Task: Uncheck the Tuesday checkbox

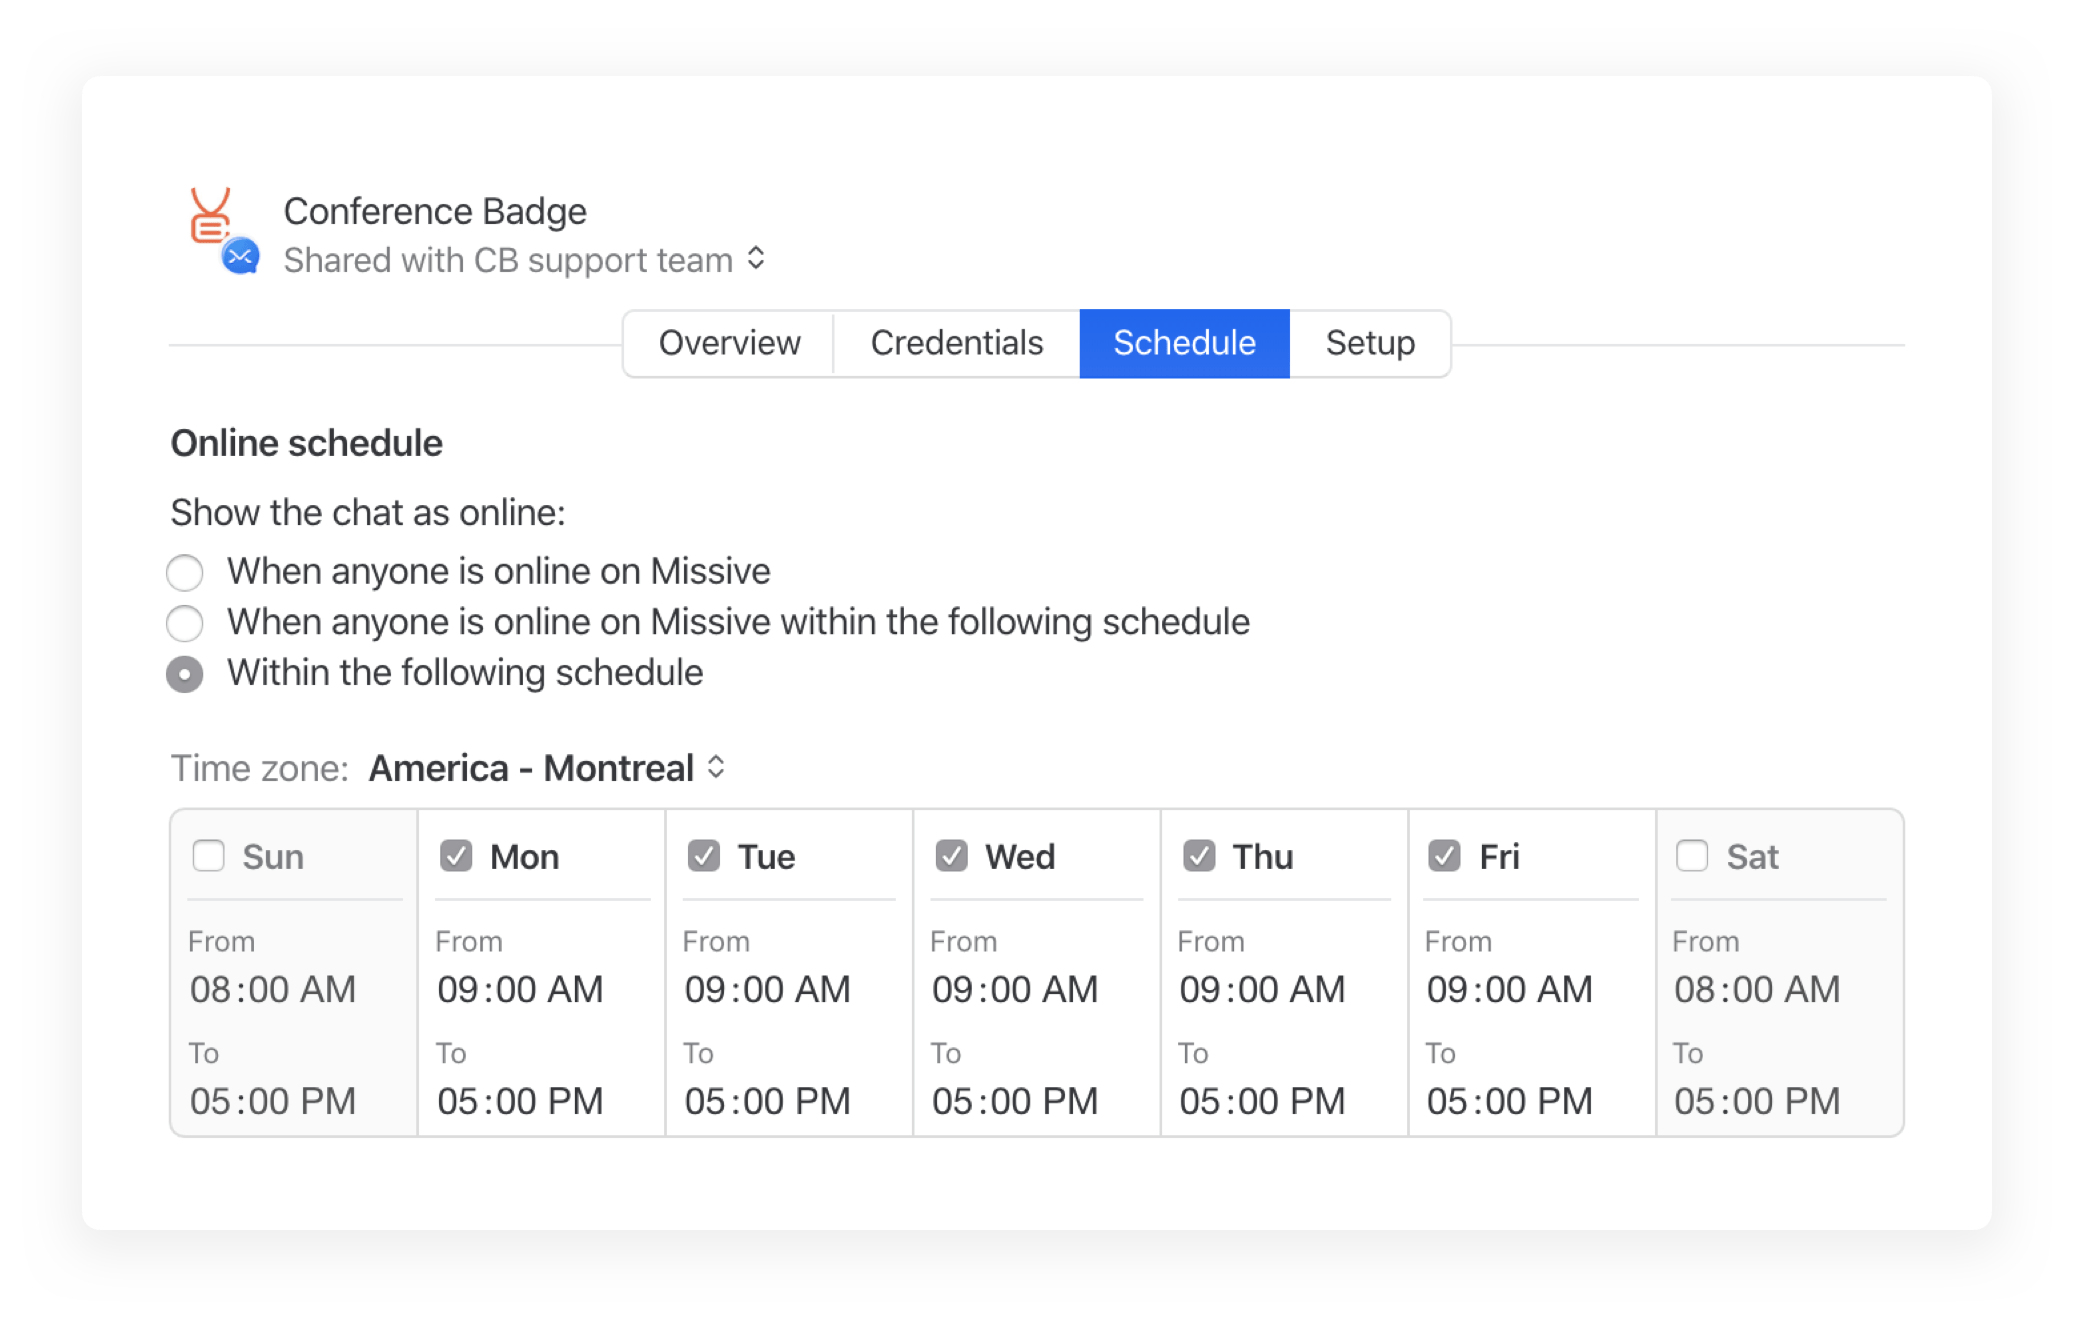Action: [x=704, y=855]
